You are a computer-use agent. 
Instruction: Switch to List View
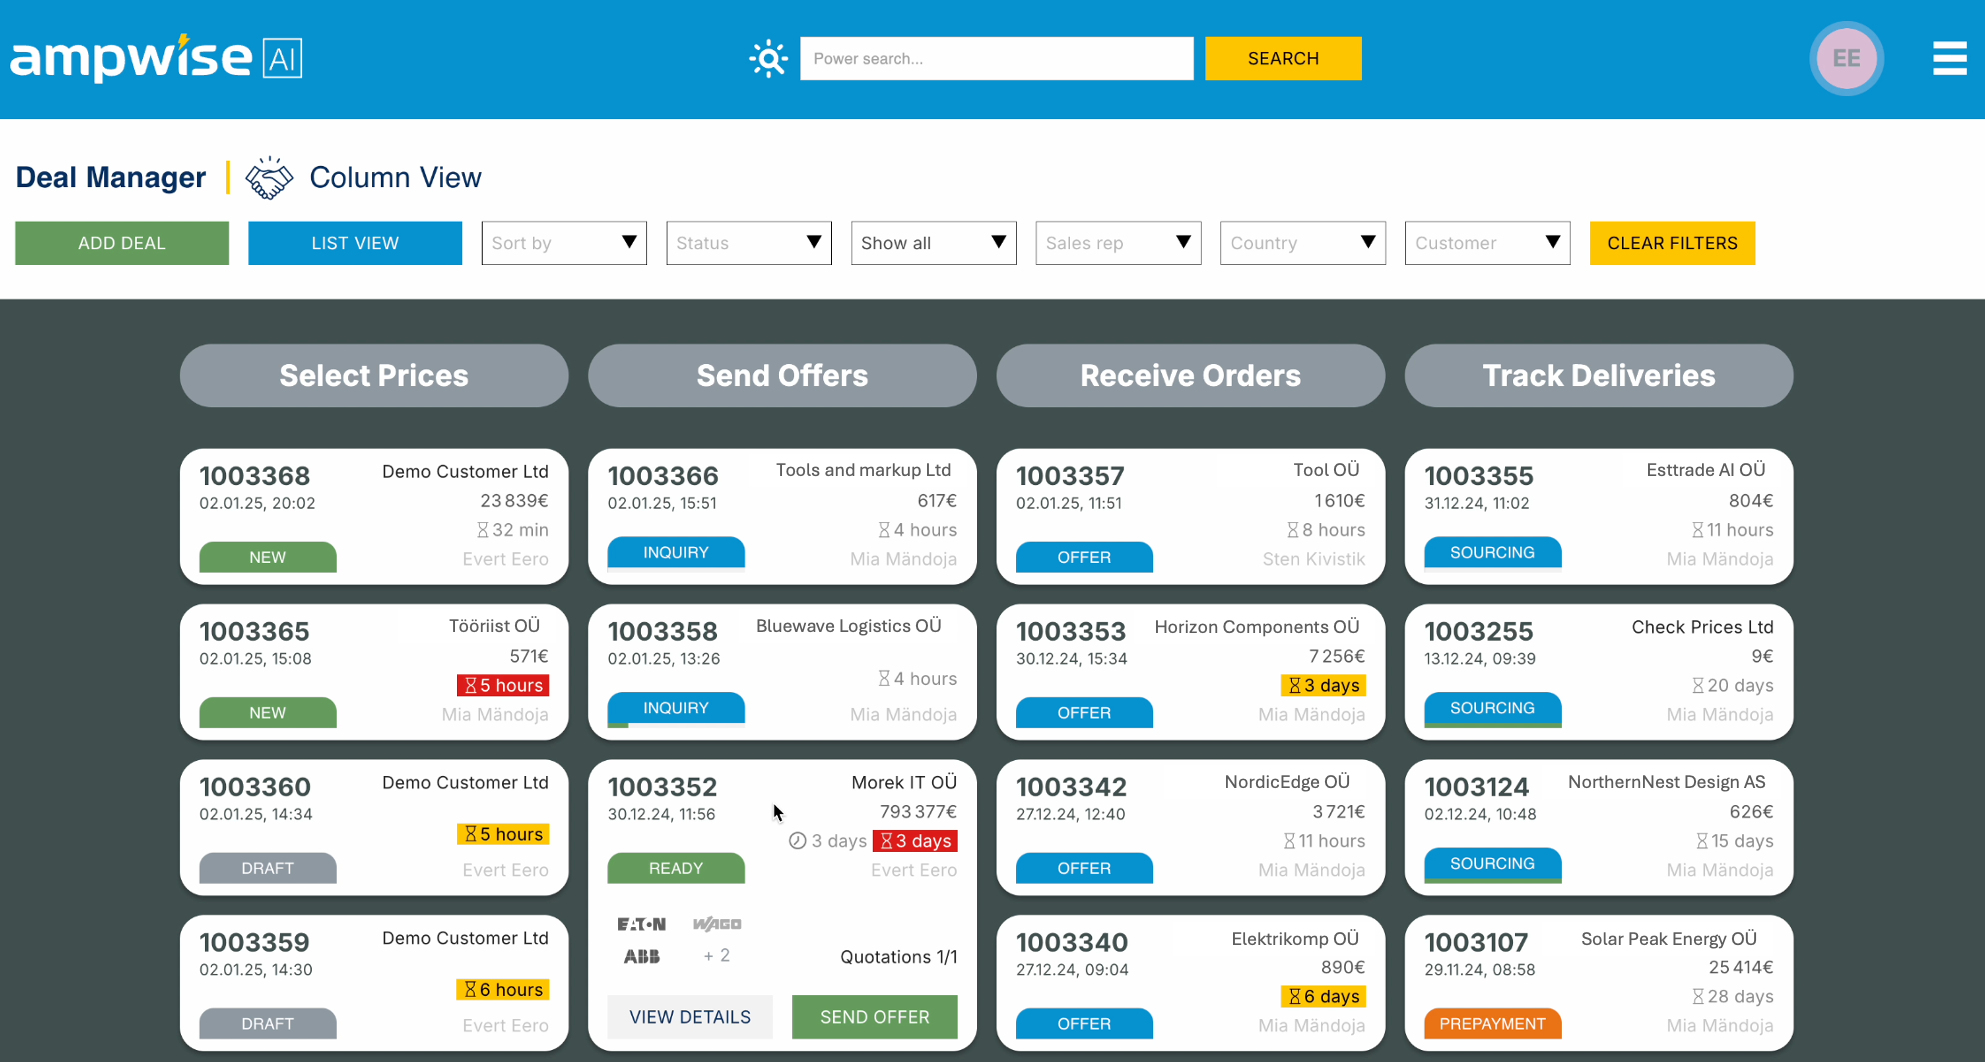(354, 242)
